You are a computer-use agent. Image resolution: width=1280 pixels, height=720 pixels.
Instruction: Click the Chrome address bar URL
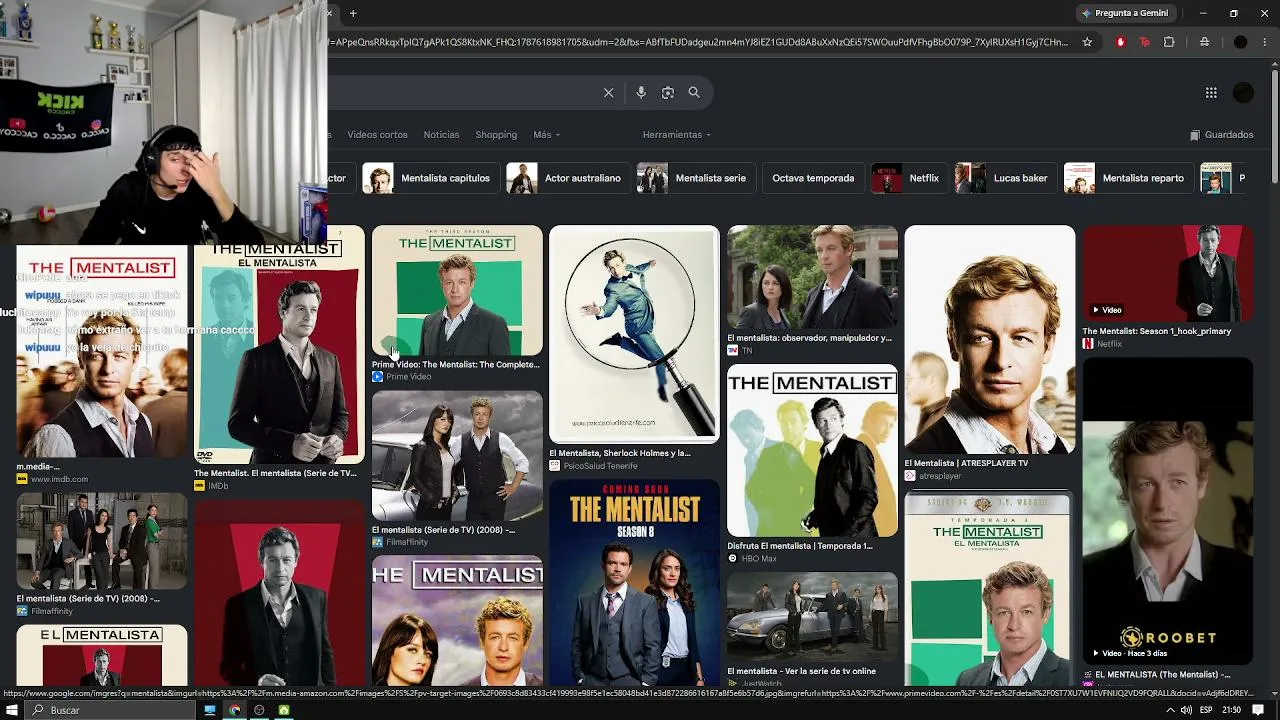[x=698, y=42]
